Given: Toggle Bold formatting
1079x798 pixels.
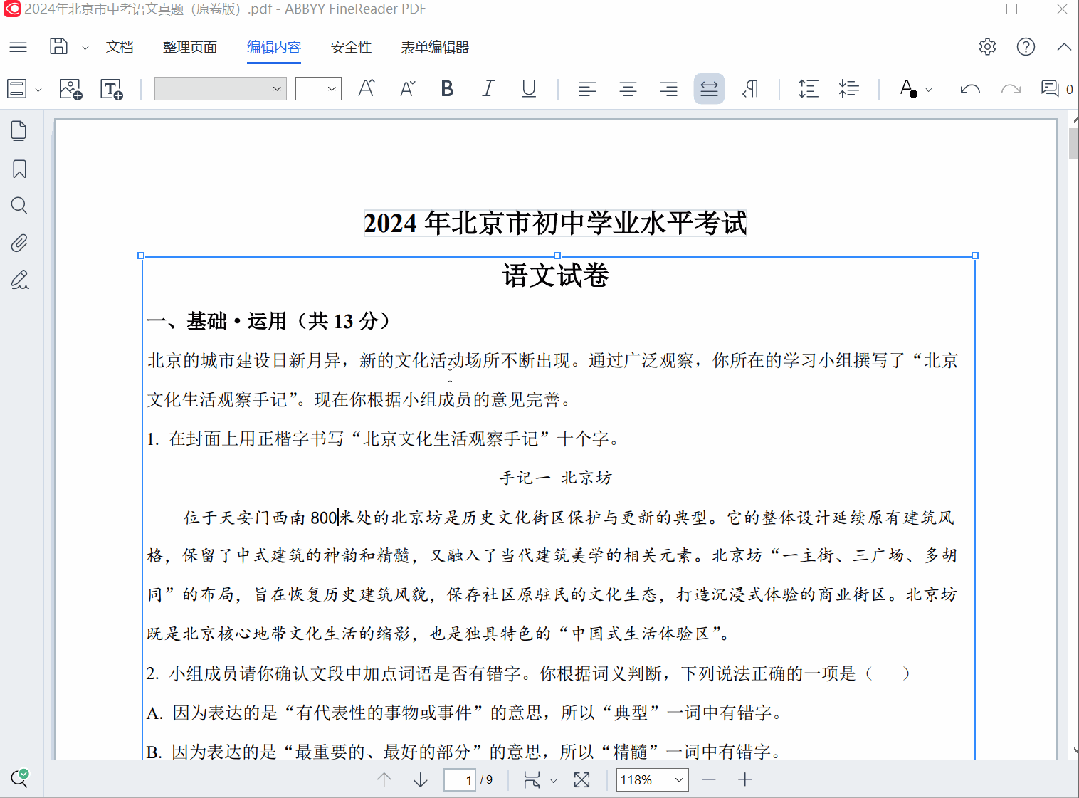Looking at the screenshot, I should click(447, 89).
